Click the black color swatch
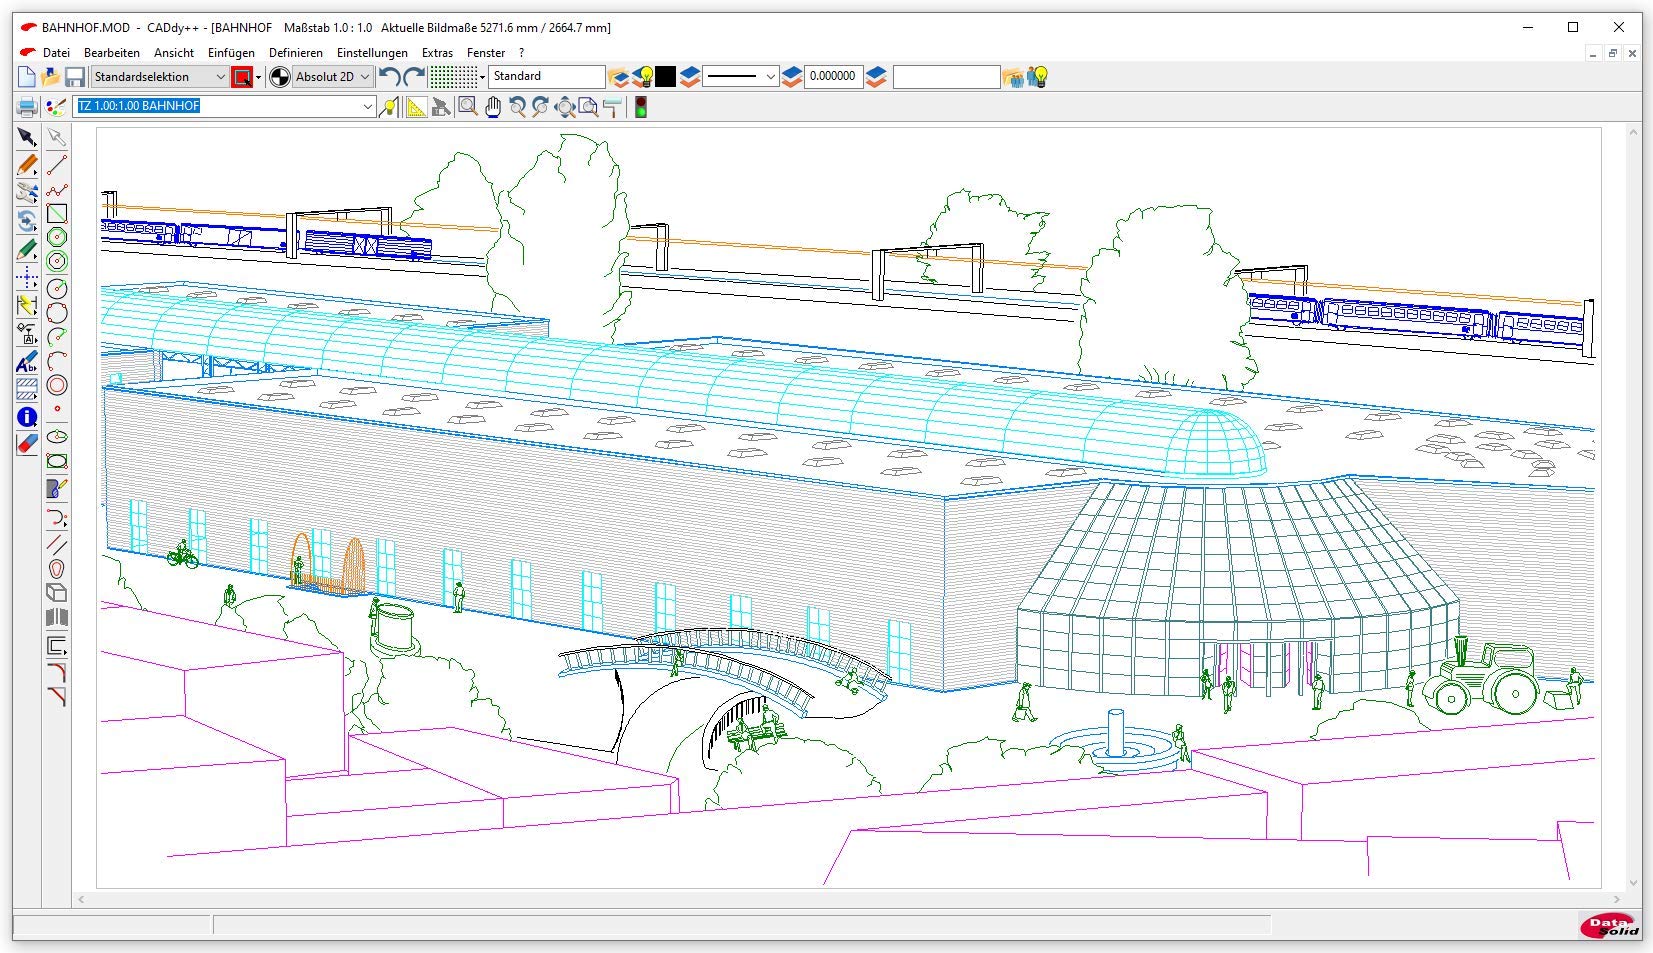1653x953 pixels. pyautogui.click(x=666, y=77)
